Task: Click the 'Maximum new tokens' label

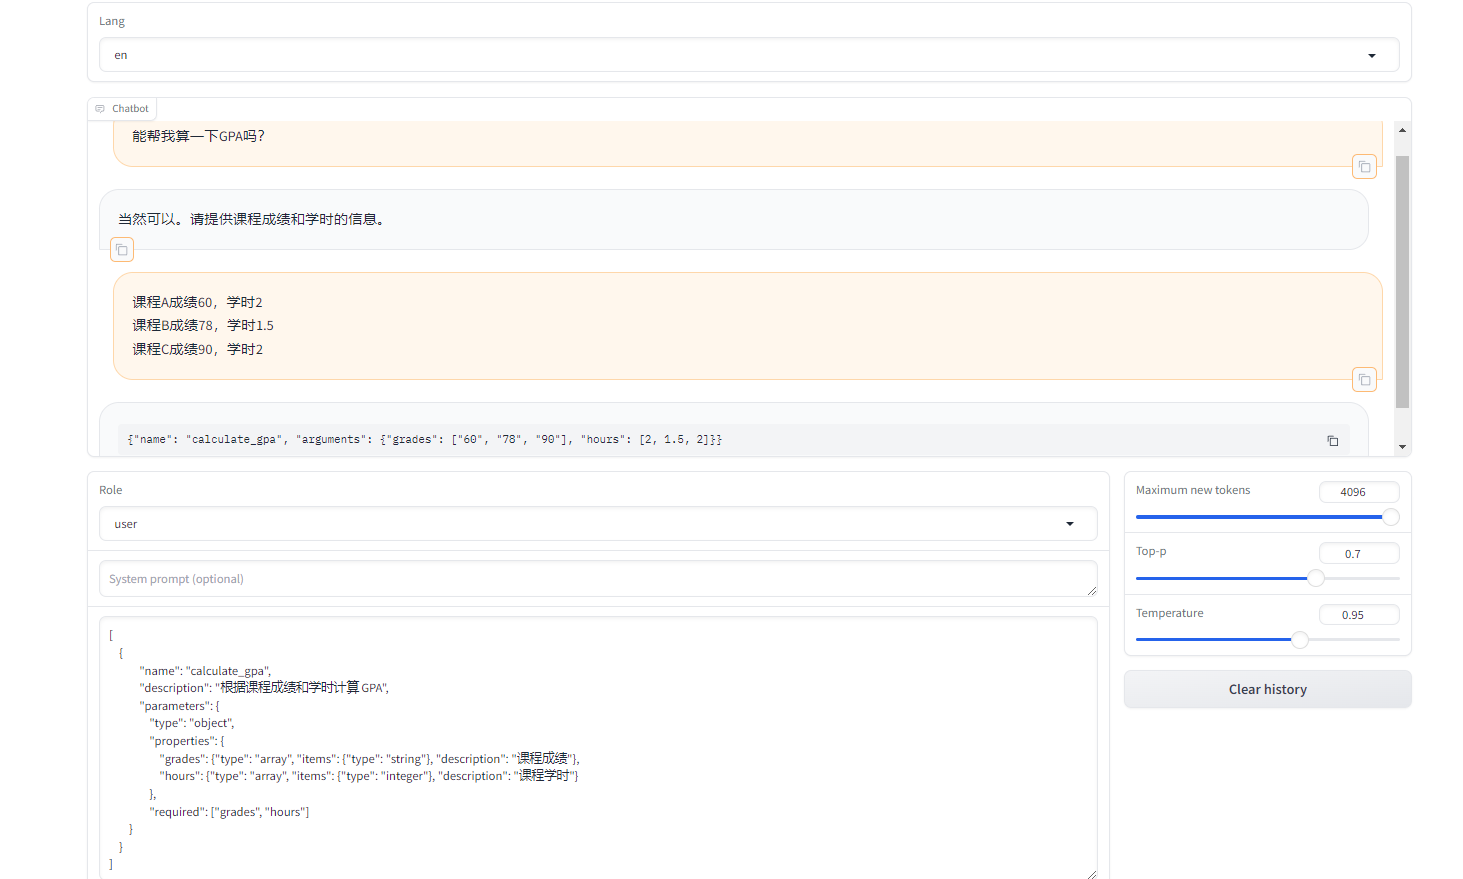Action: [x=1193, y=490]
